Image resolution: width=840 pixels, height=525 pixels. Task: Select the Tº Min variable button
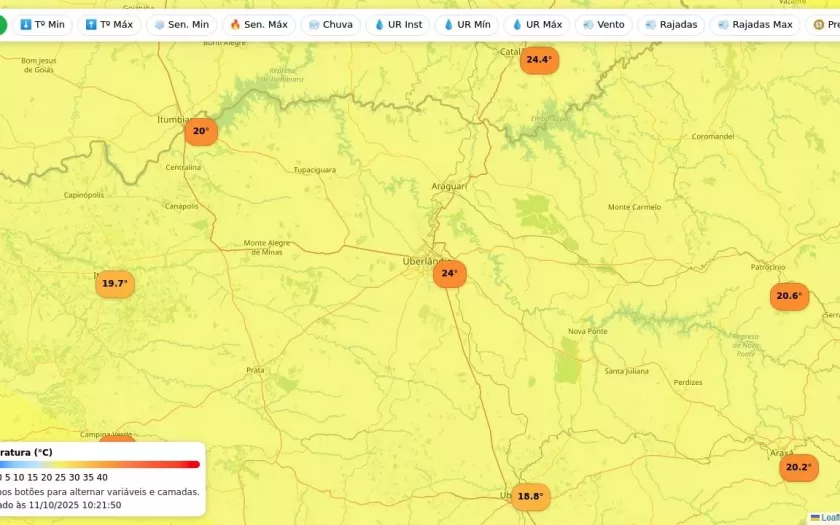coord(42,24)
